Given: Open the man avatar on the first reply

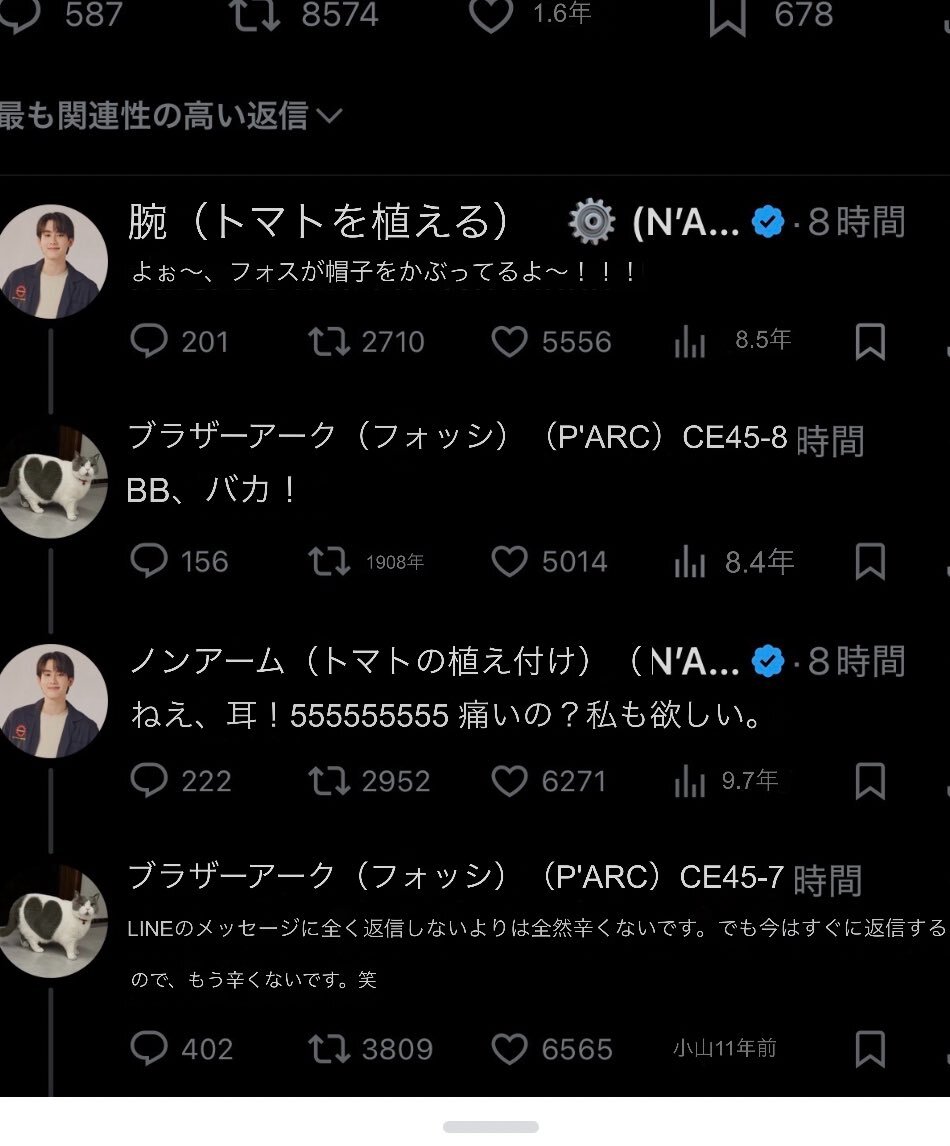Looking at the screenshot, I should pos(51,262).
